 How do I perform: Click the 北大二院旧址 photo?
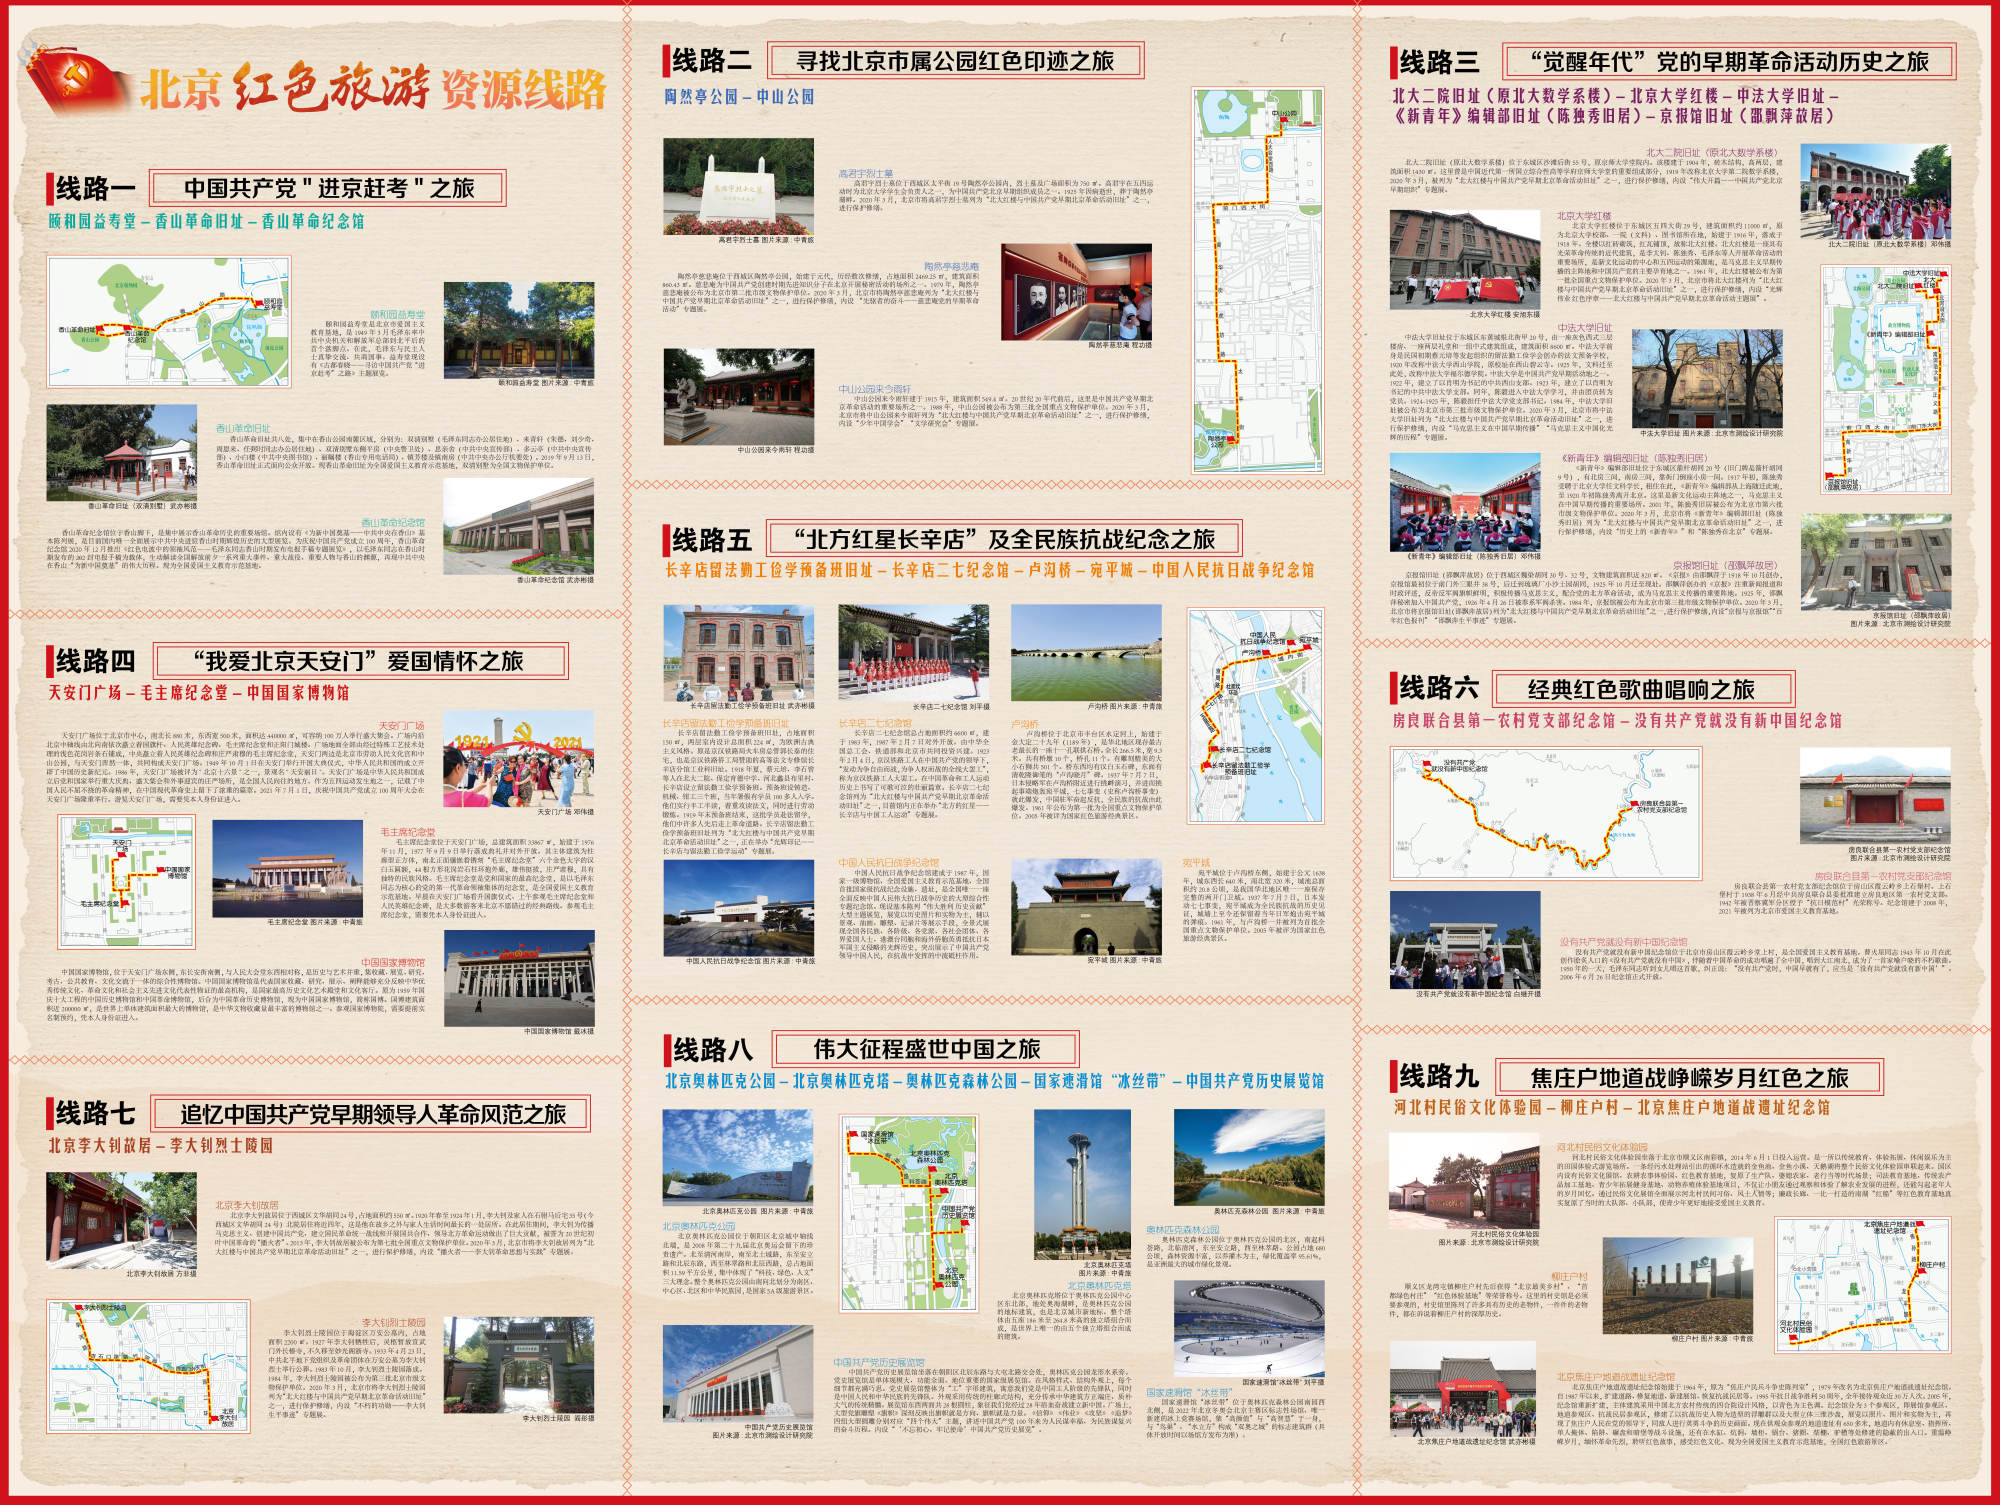click(1875, 192)
